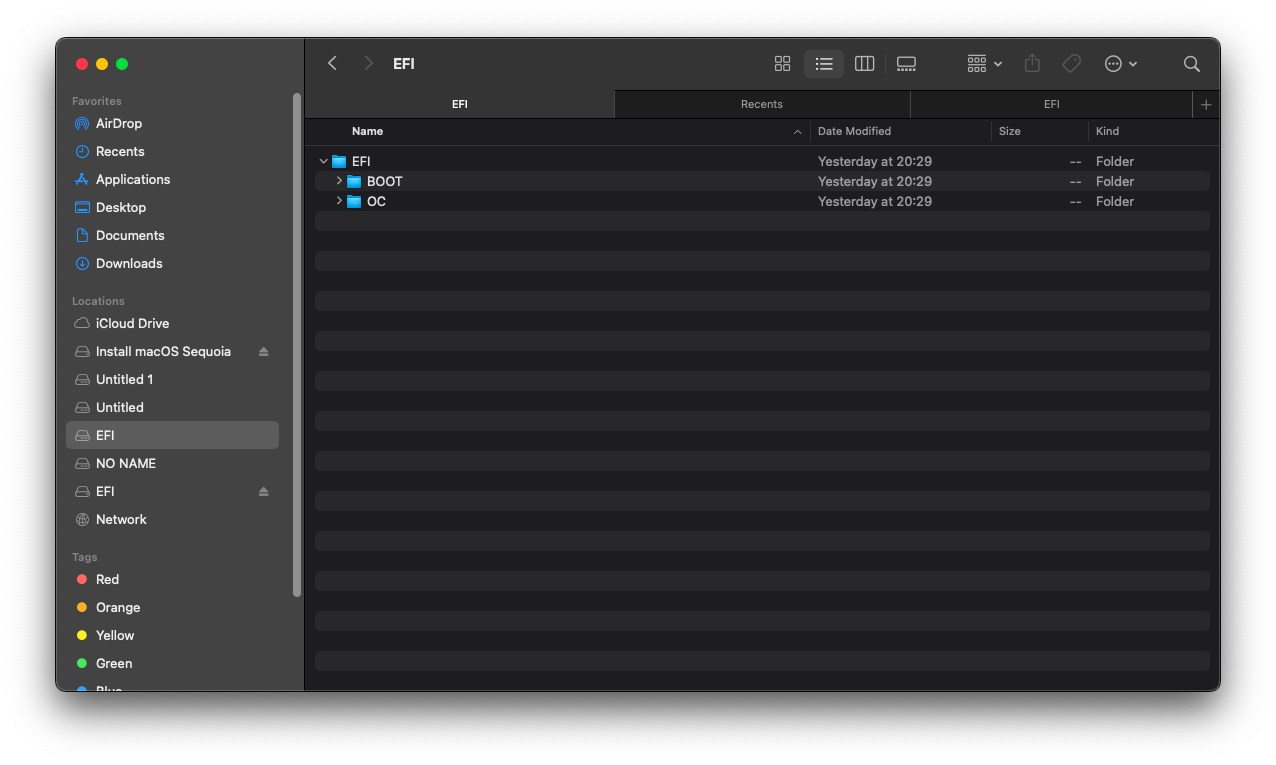Screen dimensions: 1276x765
Task: Open the Share menu in toolbar
Action: 1031,63
